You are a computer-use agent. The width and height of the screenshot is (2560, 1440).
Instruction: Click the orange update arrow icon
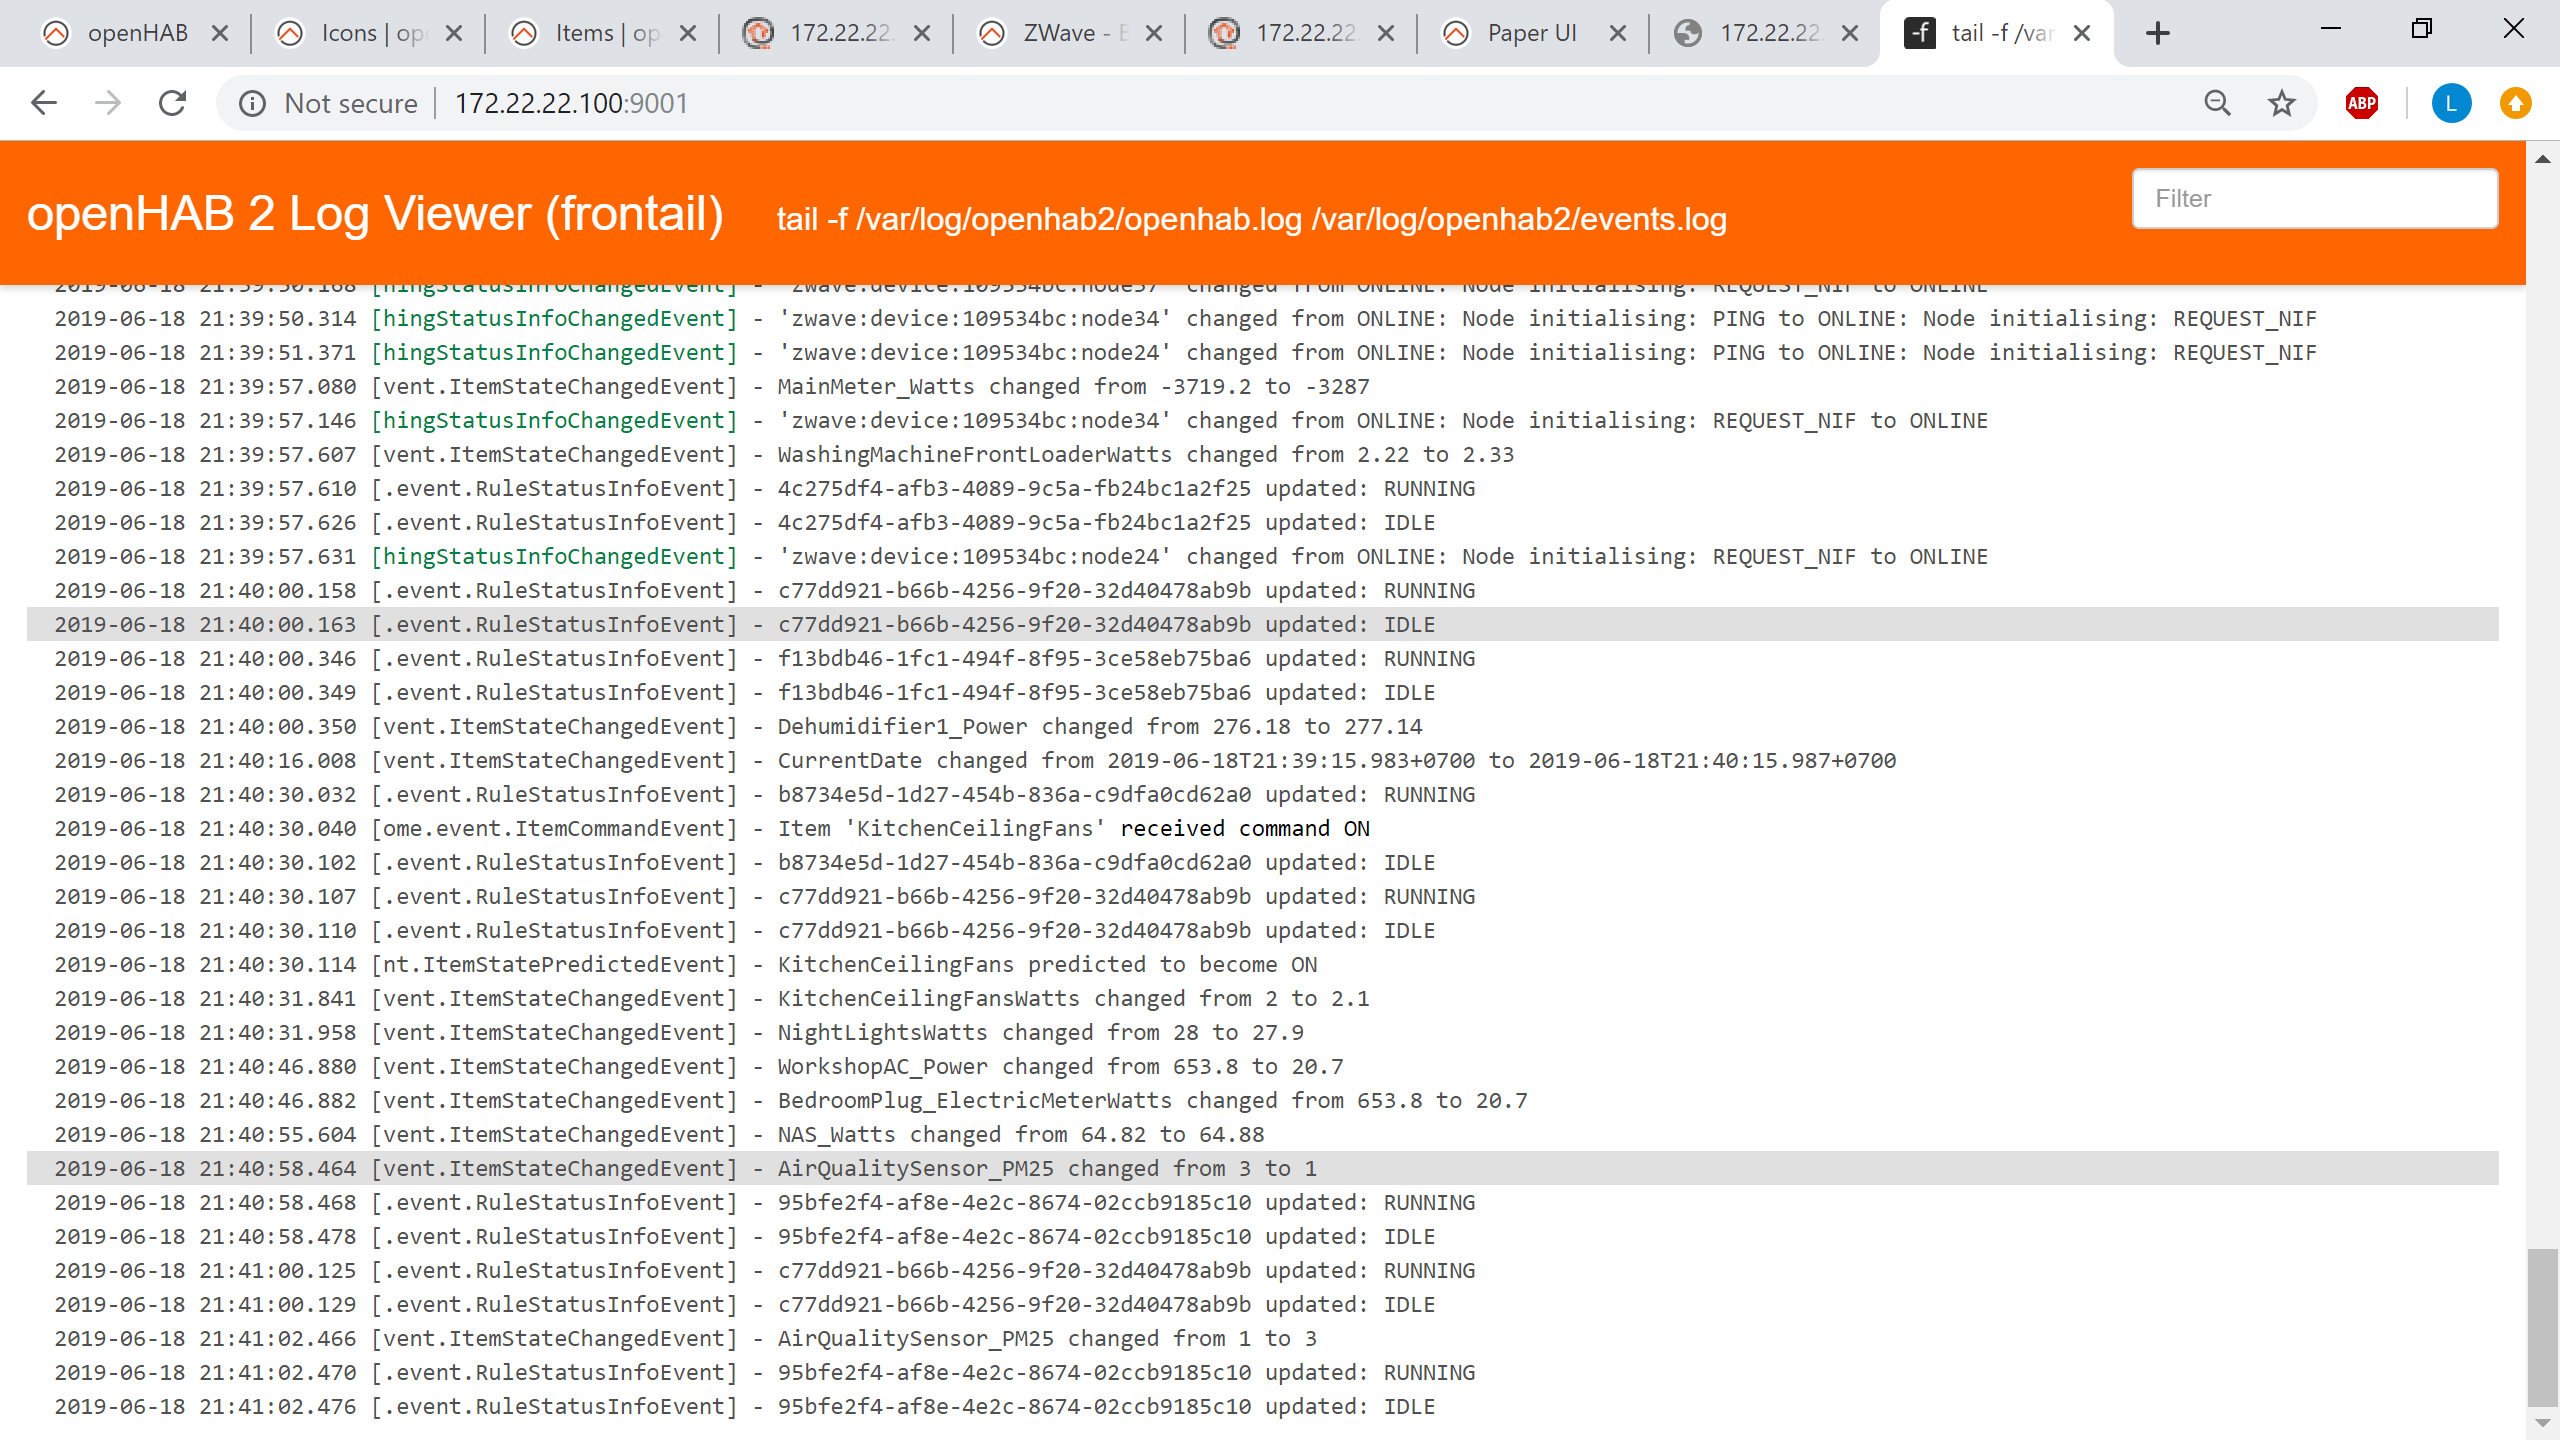point(2515,103)
